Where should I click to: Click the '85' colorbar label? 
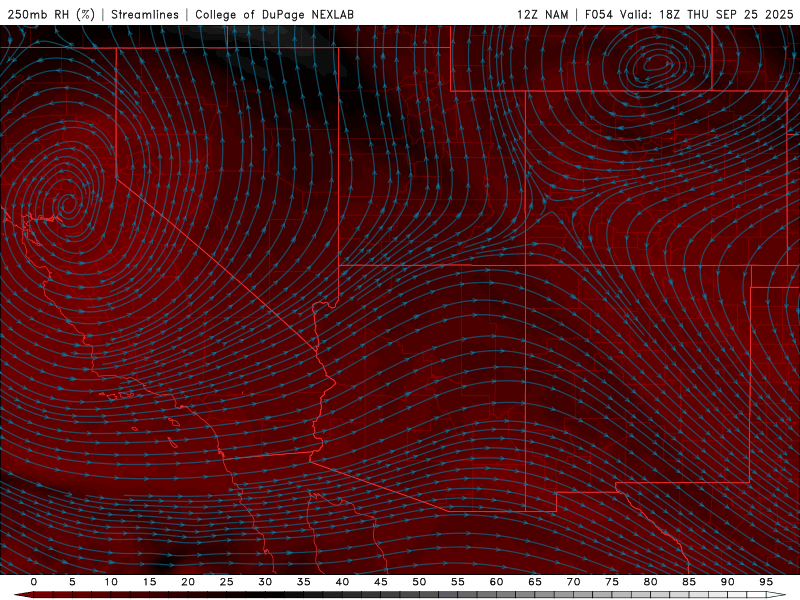coord(689,582)
